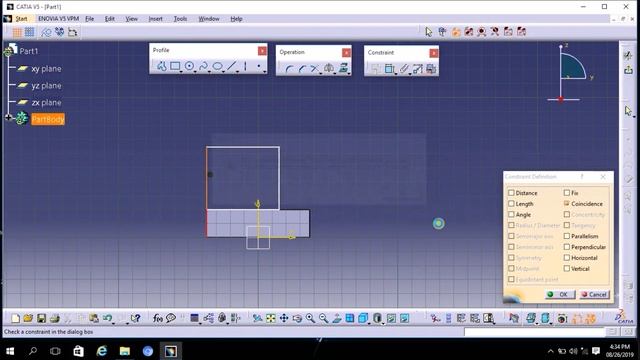The width and height of the screenshot is (640, 360).
Task: Select the Axis tool in Profile toolbar
Action: [x=245, y=66]
